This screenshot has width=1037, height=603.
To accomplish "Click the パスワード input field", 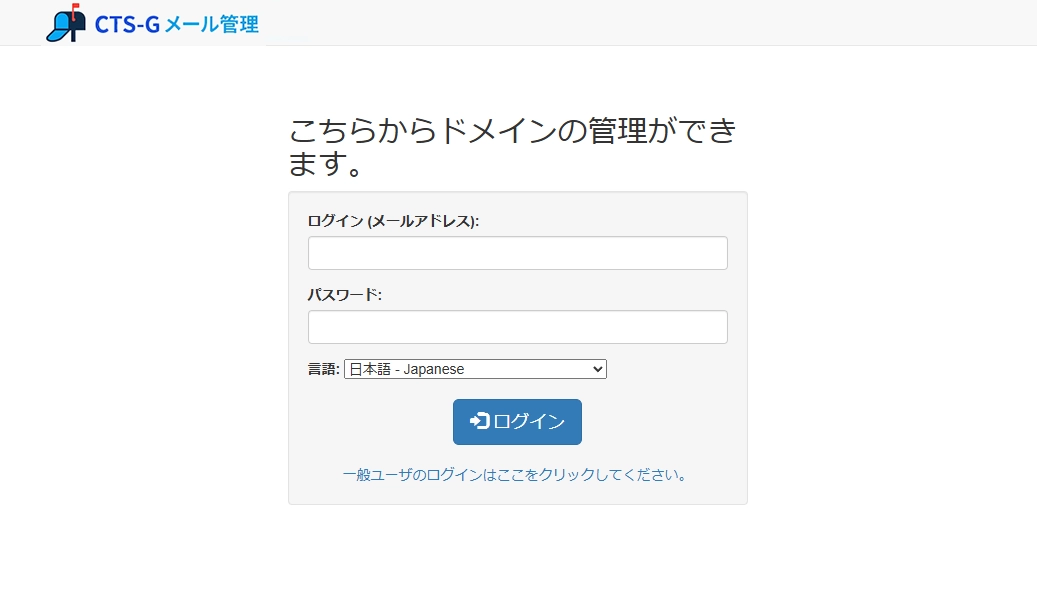I will [517, 326].
